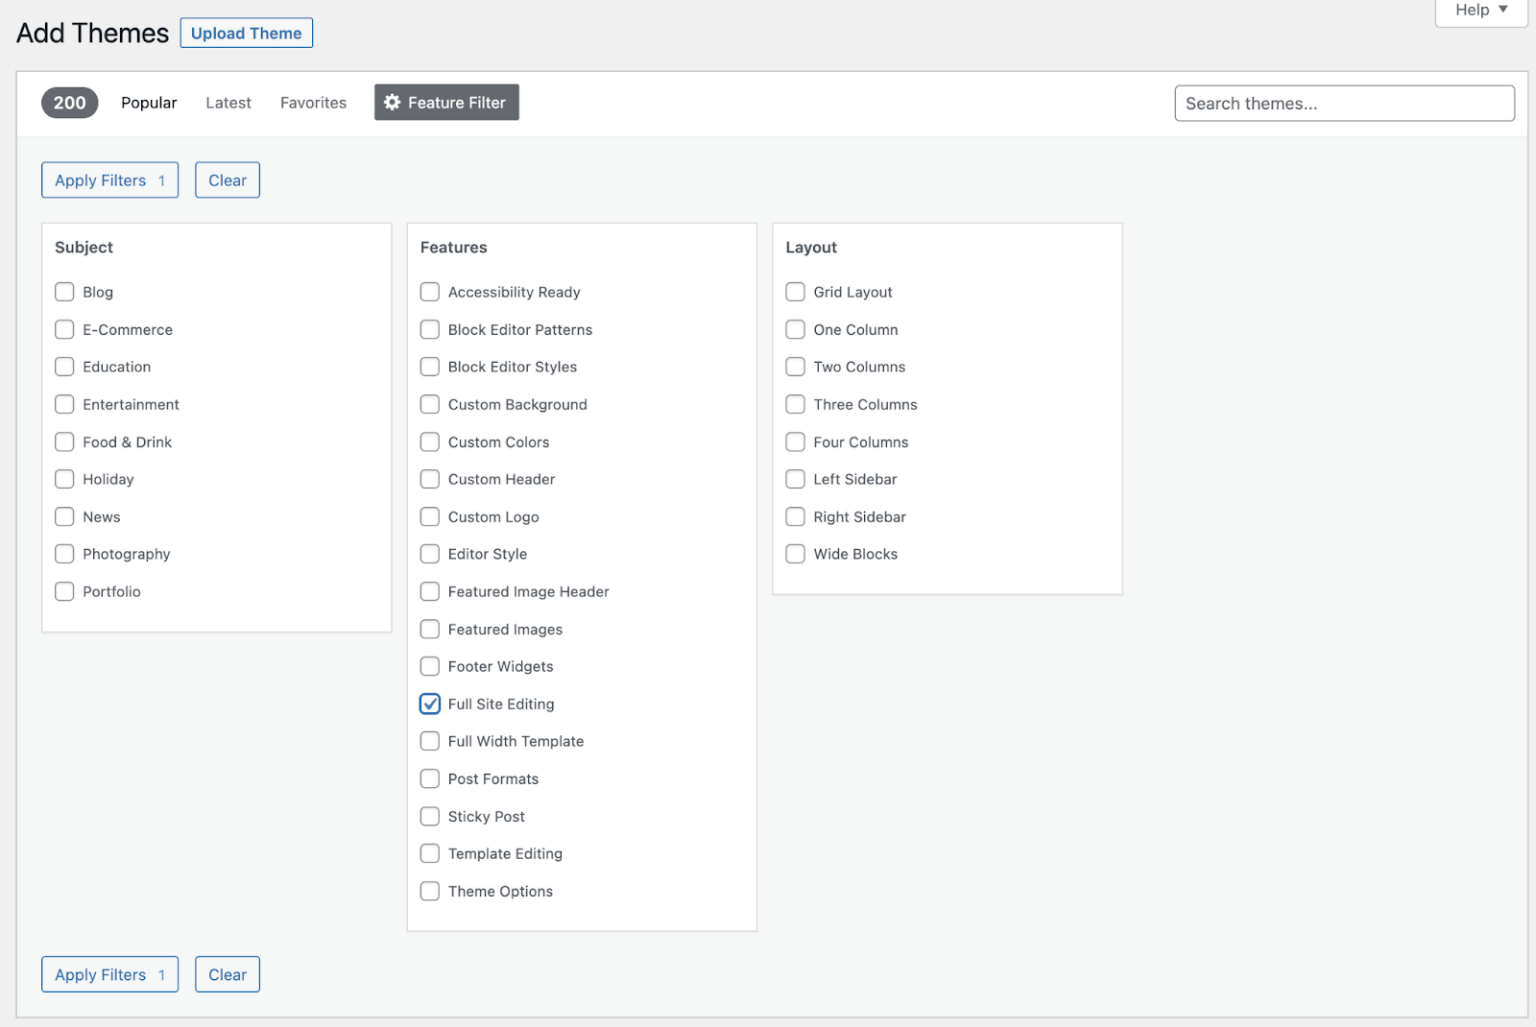Check the Portfolio subject

click(x=64, y=591)
